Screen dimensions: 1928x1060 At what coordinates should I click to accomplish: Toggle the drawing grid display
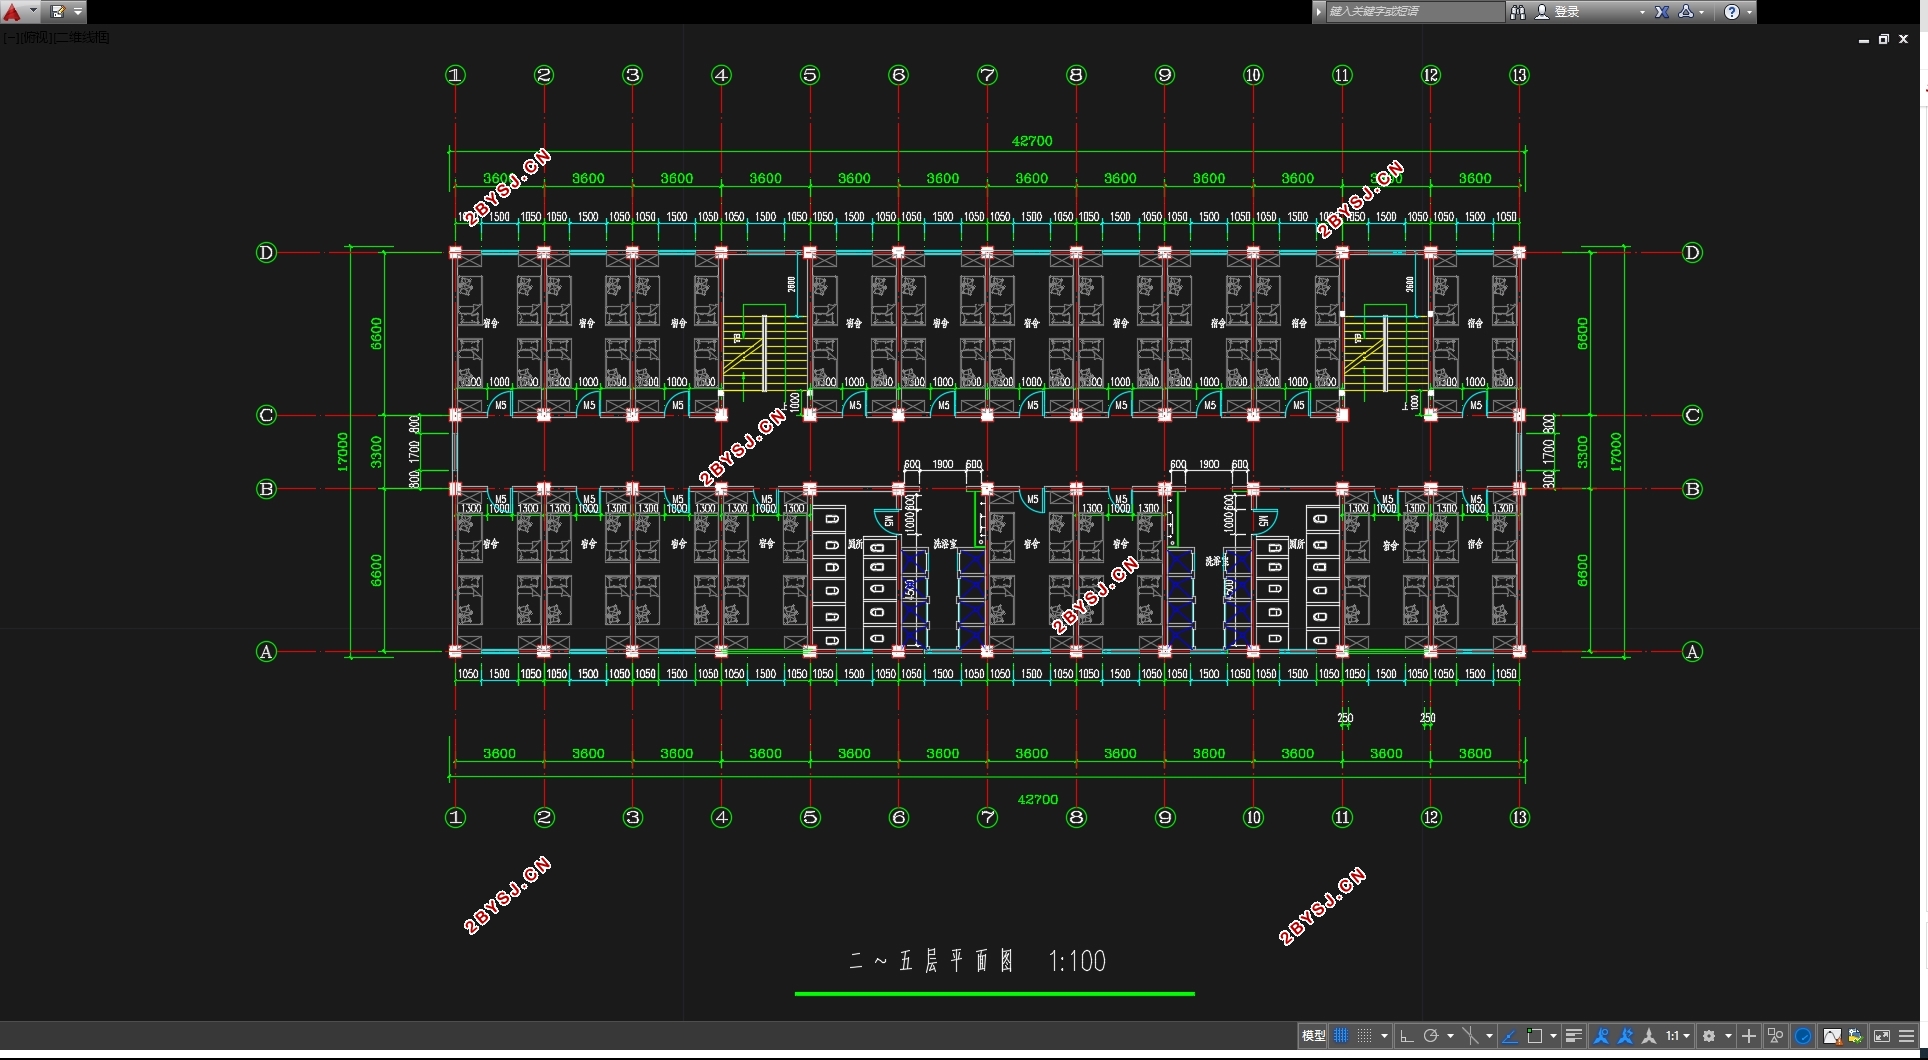pyautogui.click(x=1341, y=1036)
